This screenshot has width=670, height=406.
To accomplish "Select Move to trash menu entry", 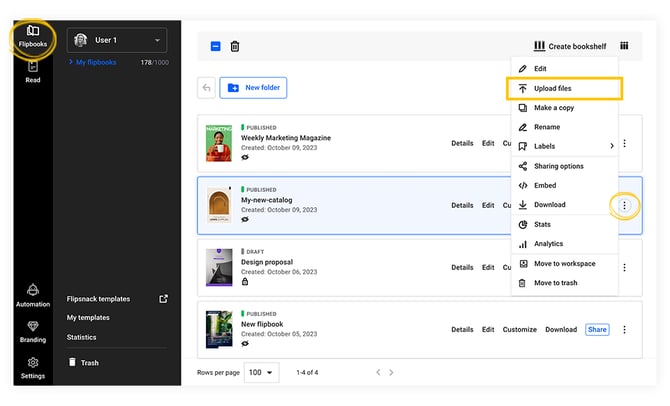I will click(564, 283).
